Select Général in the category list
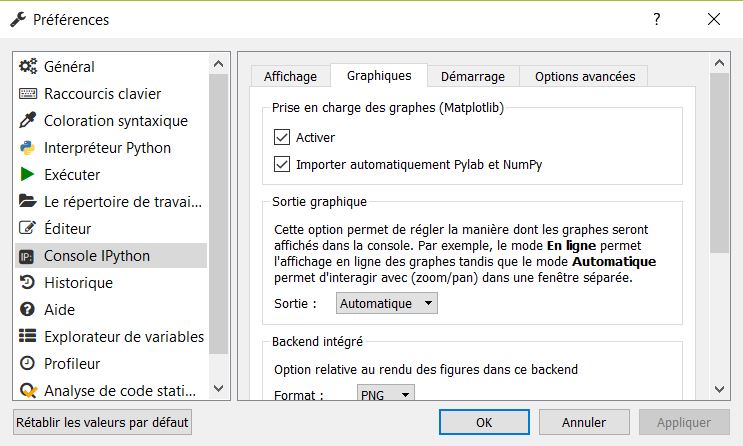The image size is (743, 446). pyautogui.click(x=111, y=66)
